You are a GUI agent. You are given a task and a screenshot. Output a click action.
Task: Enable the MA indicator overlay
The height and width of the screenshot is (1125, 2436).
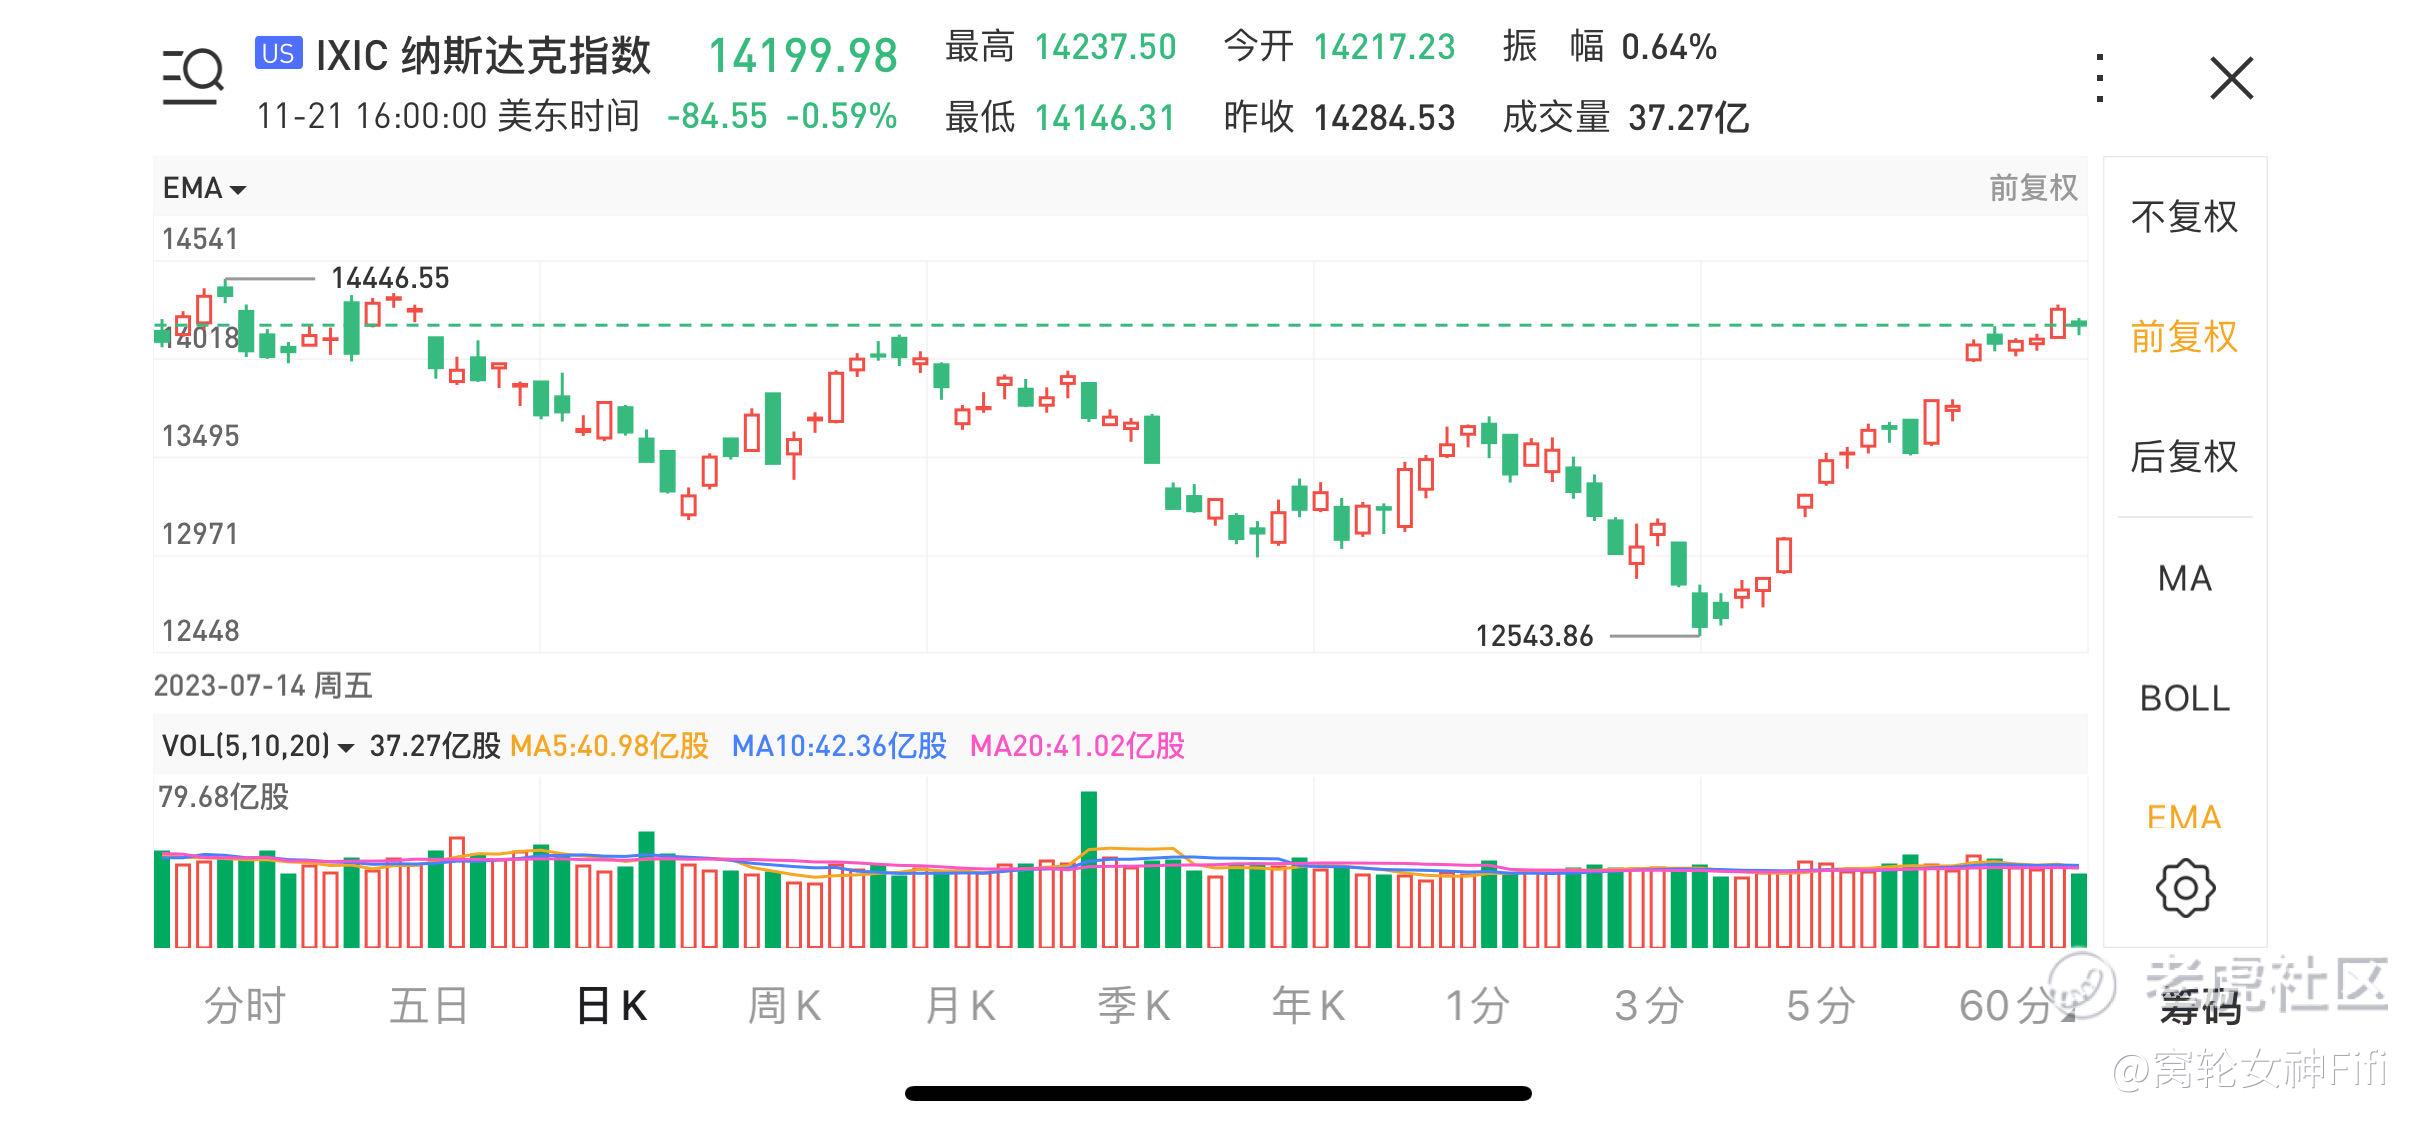pos(2184,579)
